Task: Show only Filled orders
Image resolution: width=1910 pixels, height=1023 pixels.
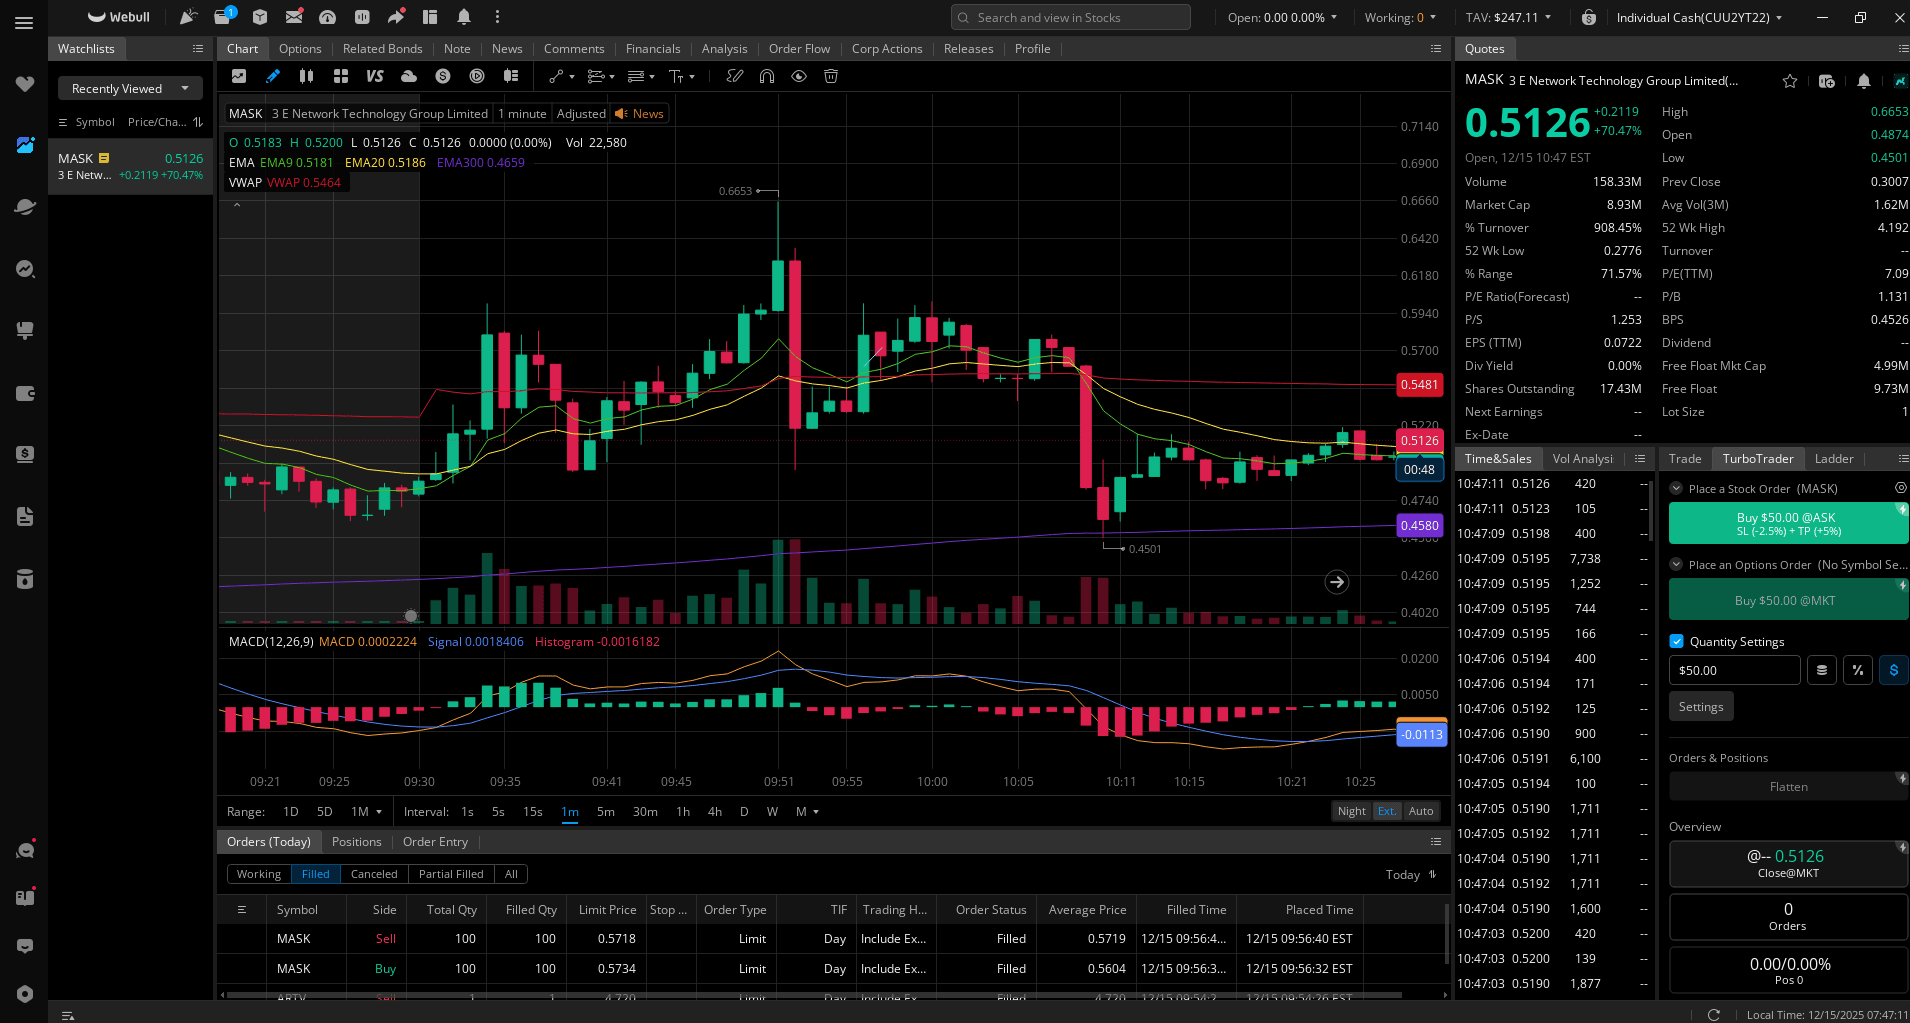Action: coord(316,874)
